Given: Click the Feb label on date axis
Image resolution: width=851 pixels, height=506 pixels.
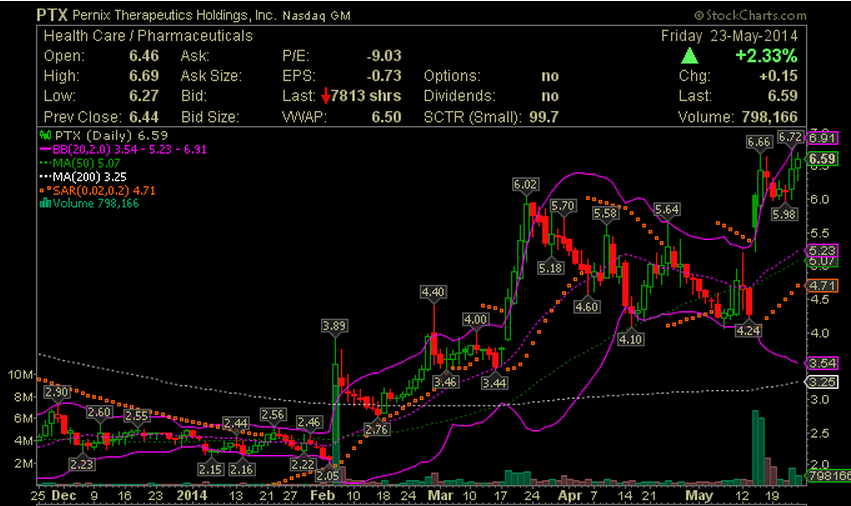Looking at the screenshot, I should (322, 495).
